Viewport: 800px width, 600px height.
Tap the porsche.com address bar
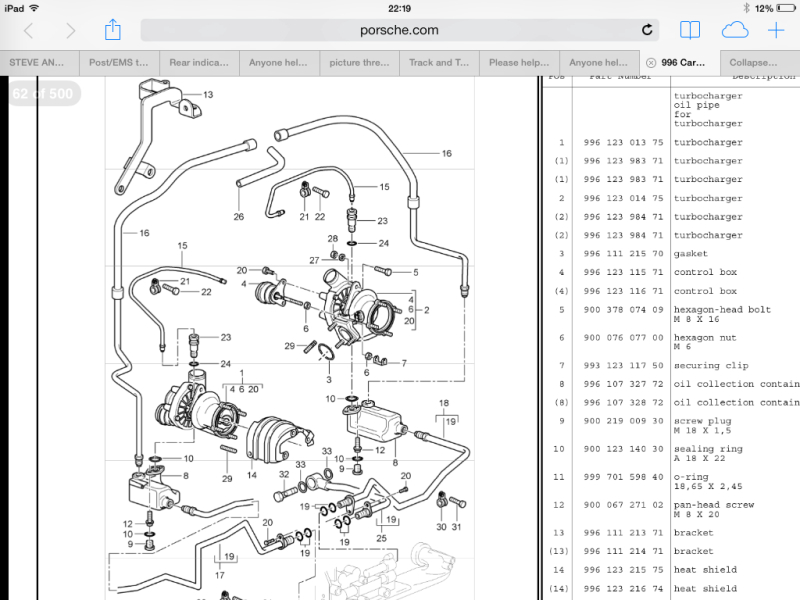tap(399, 30)
